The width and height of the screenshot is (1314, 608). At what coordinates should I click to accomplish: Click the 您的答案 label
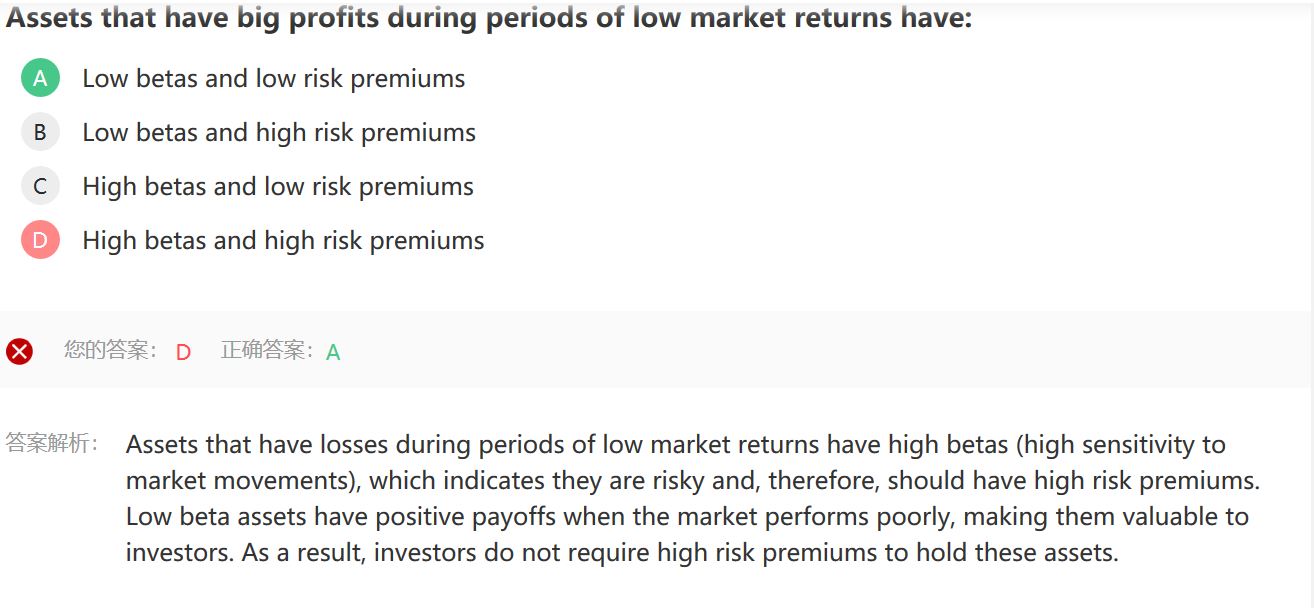click(x=111, y=350)
